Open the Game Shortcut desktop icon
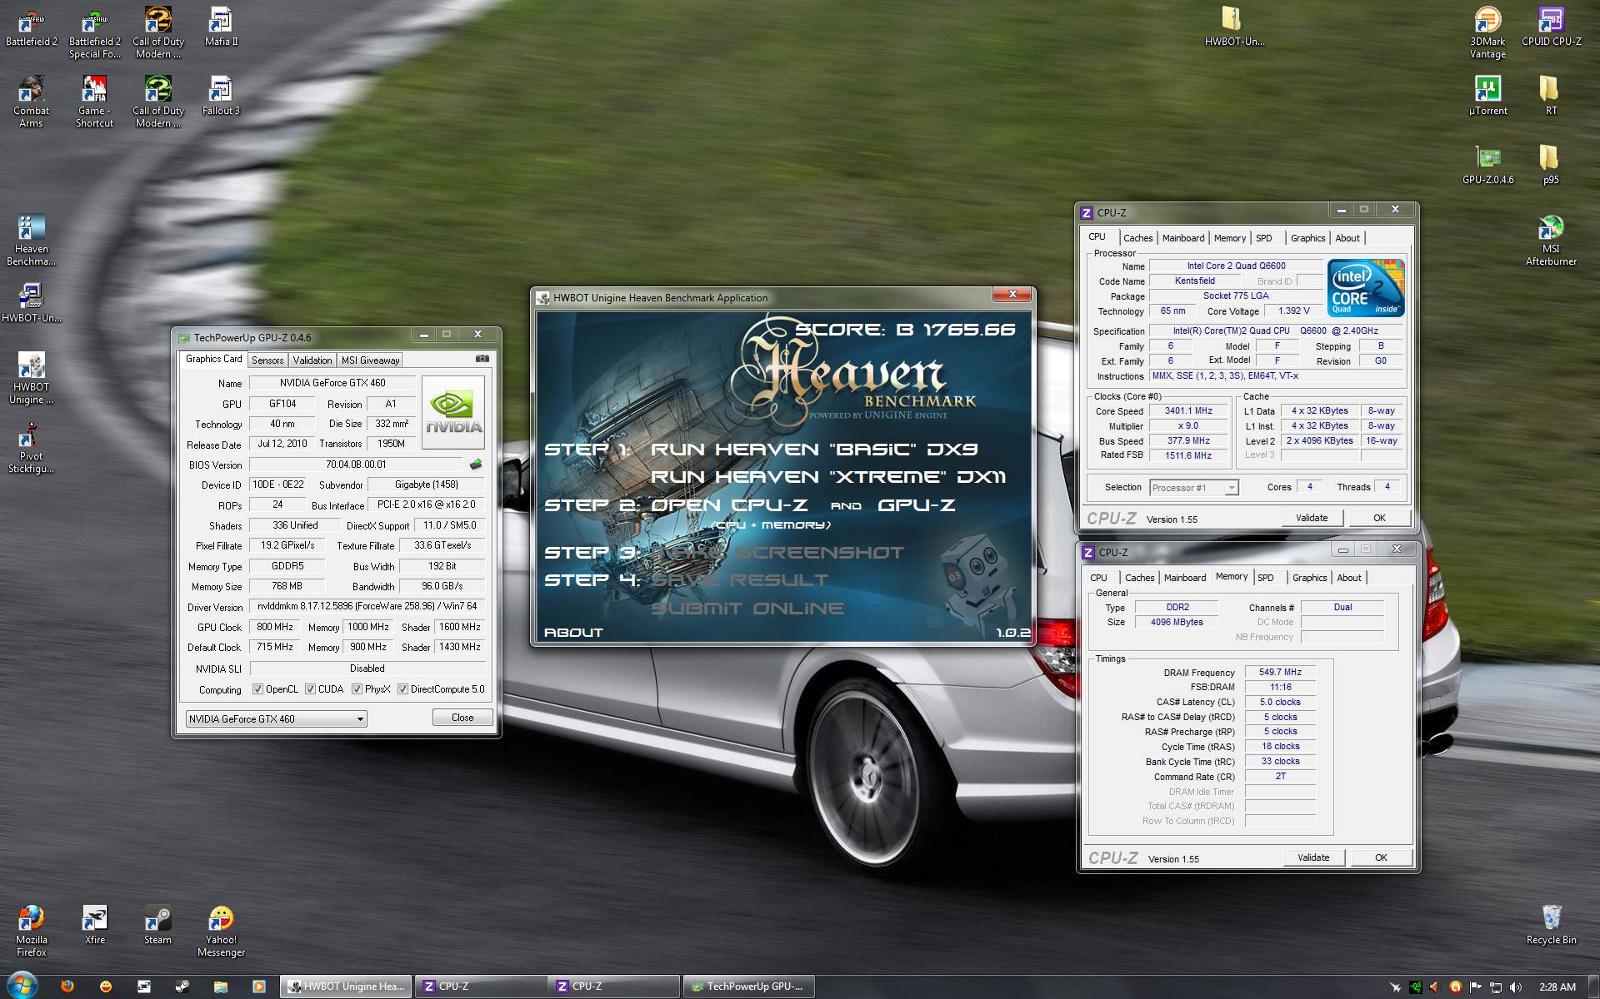Screen dimensions: 1600x999 [x=94, y=102]
